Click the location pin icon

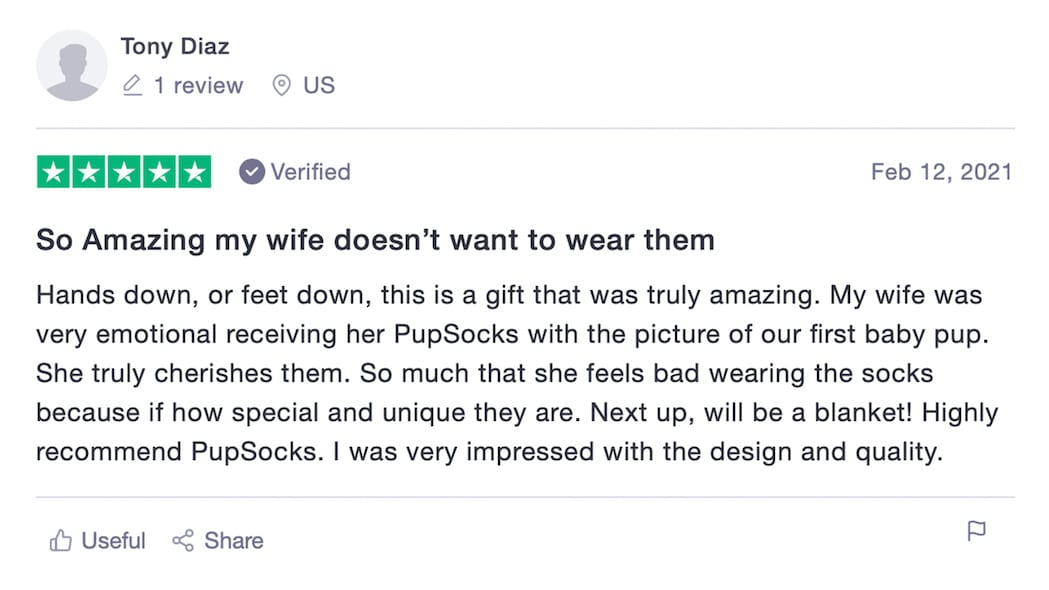click(x=282, y=86)
